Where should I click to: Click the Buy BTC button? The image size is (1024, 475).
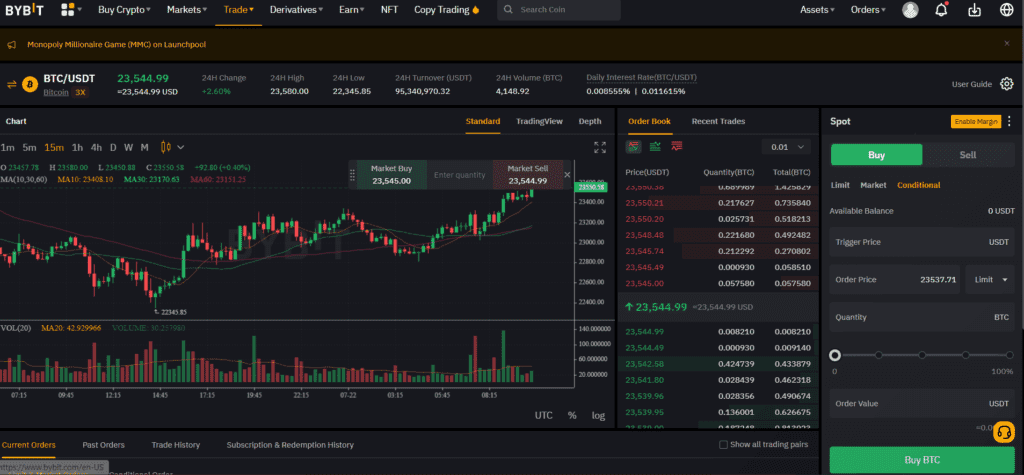click(922, 460)
